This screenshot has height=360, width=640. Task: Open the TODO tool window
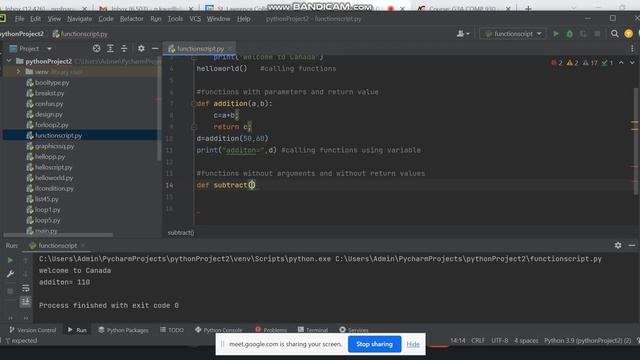[x=172, y=330]
